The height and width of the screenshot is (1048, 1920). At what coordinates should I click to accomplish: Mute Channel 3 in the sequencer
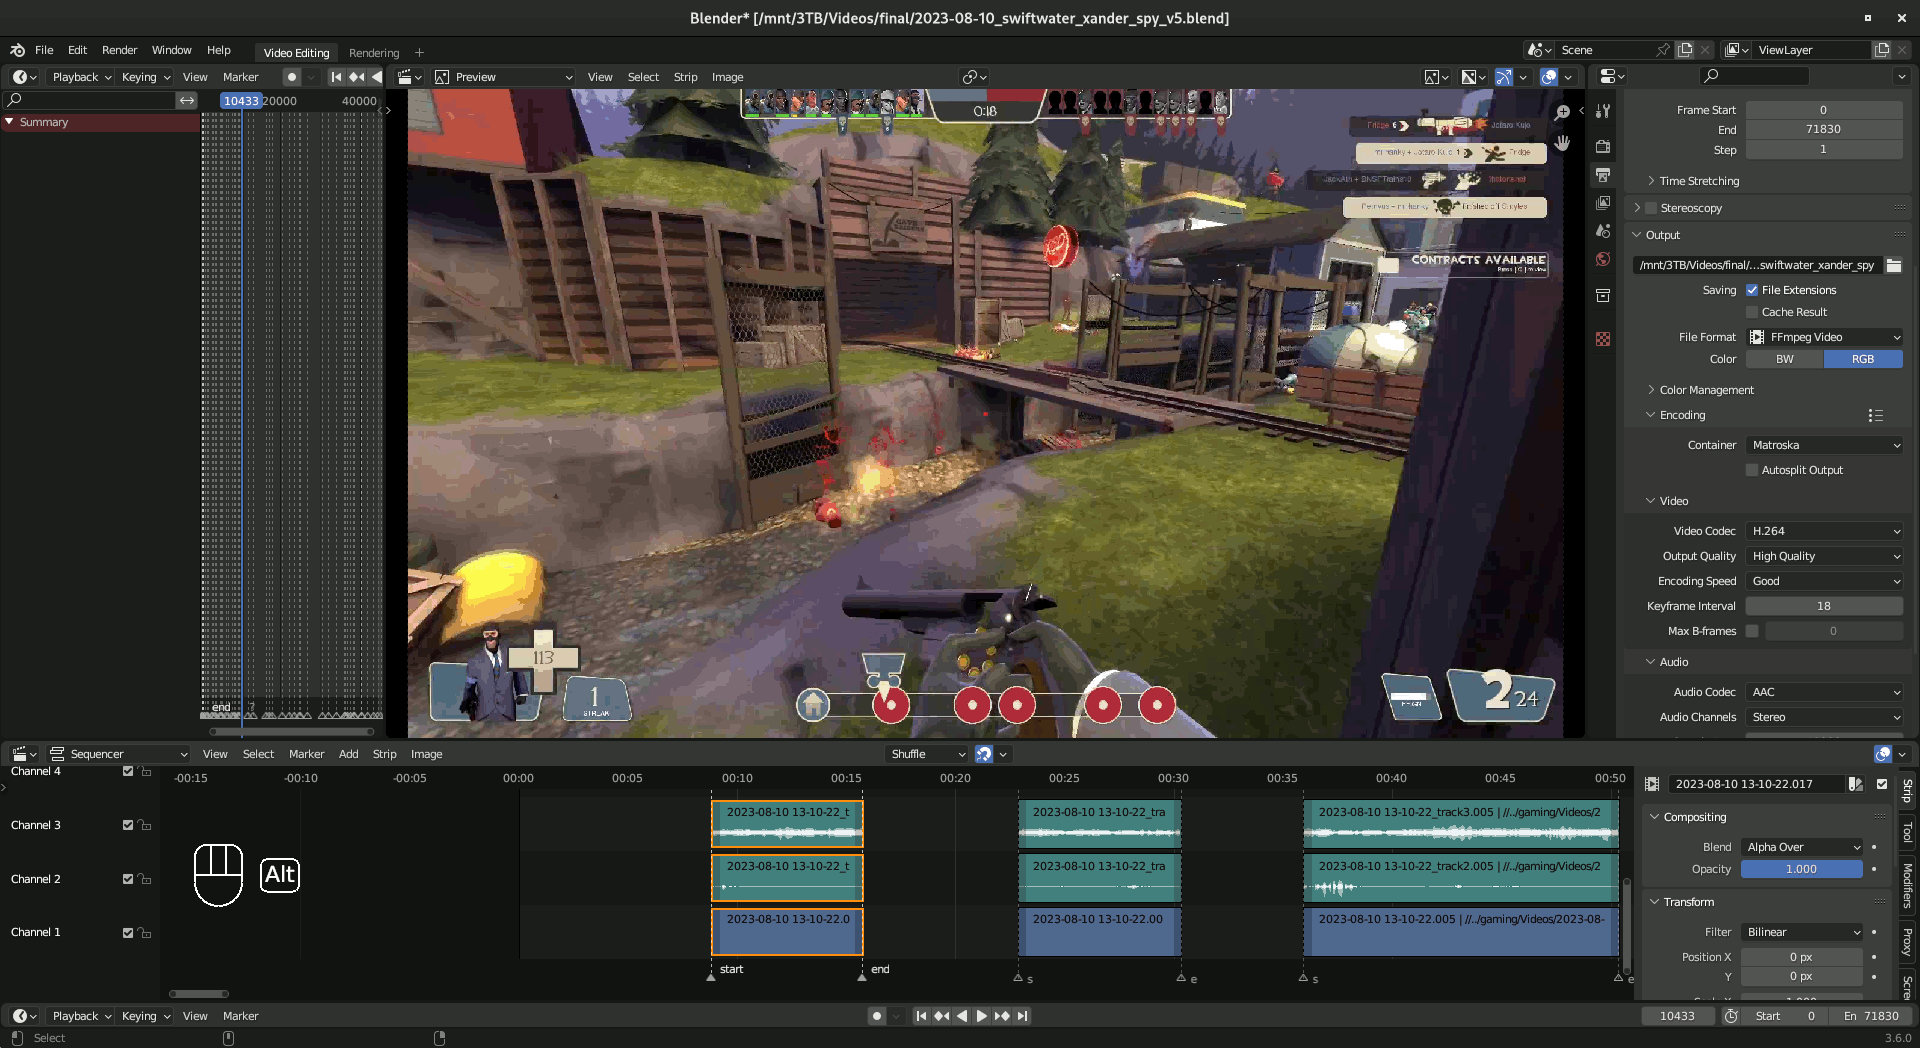point(127,825)
